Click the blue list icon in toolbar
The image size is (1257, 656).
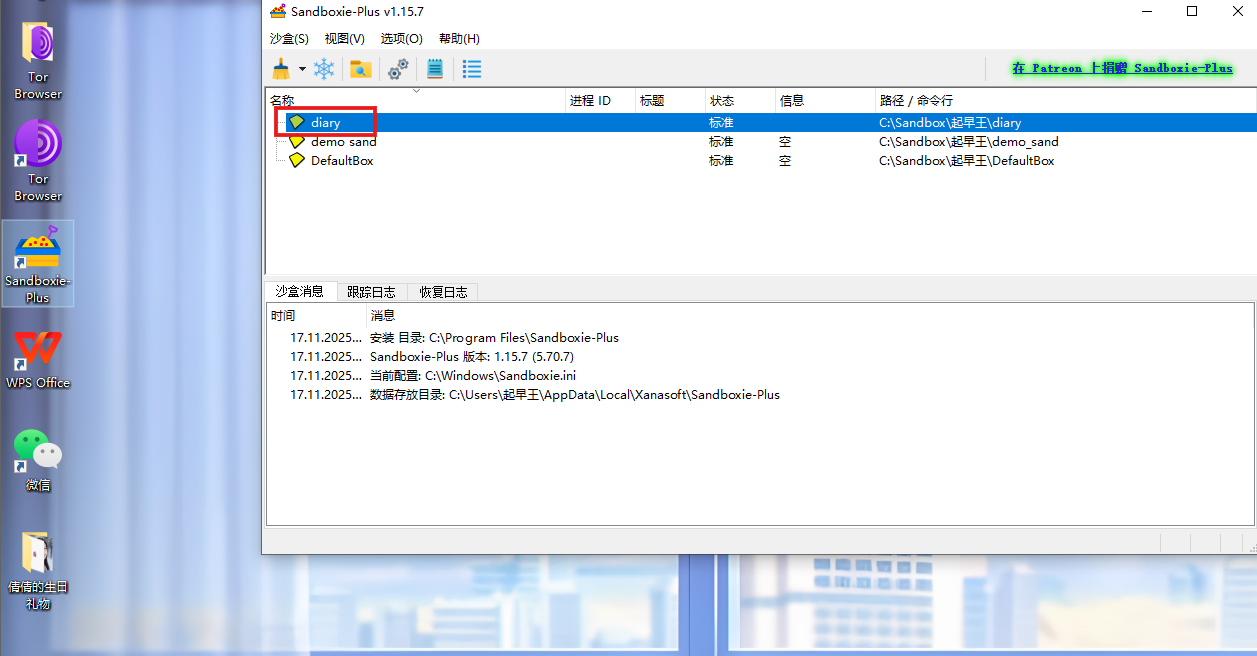point(472,69)
